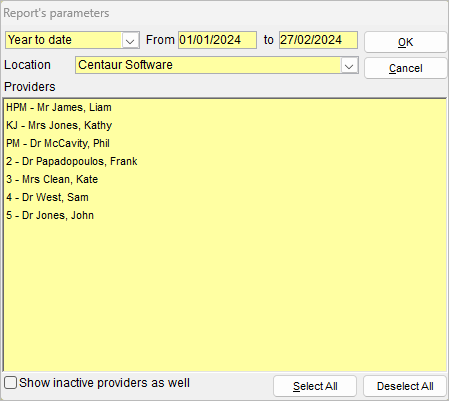Screen dimensions: 449x401
Task: Select provider KJ - Mrs Jones, Kathy
Action: click(x=59, y=125)
